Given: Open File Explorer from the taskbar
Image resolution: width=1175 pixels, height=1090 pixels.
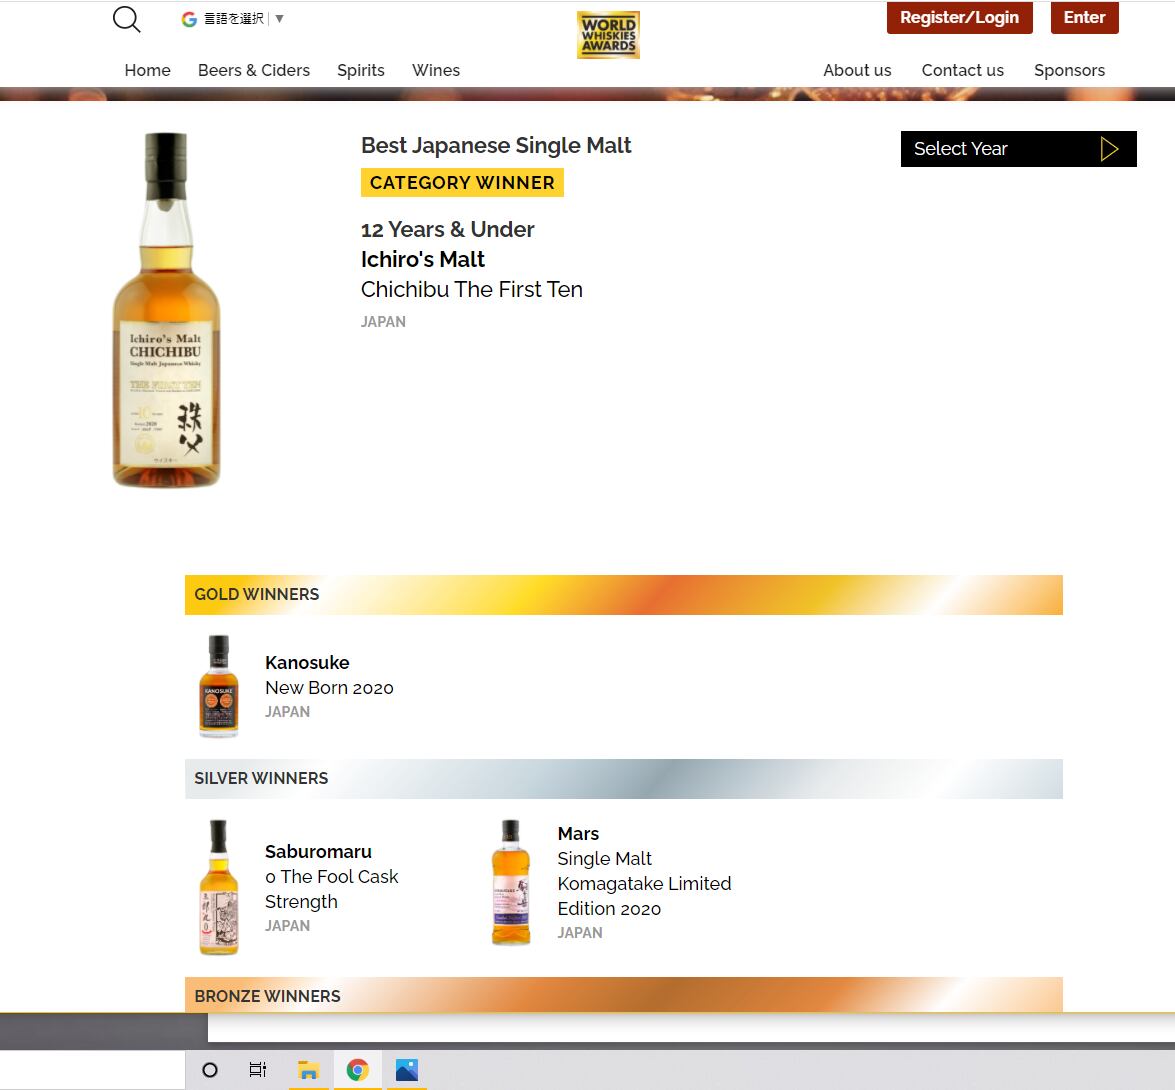Looking at the screenshot, I should click(x=308, y=1070).
